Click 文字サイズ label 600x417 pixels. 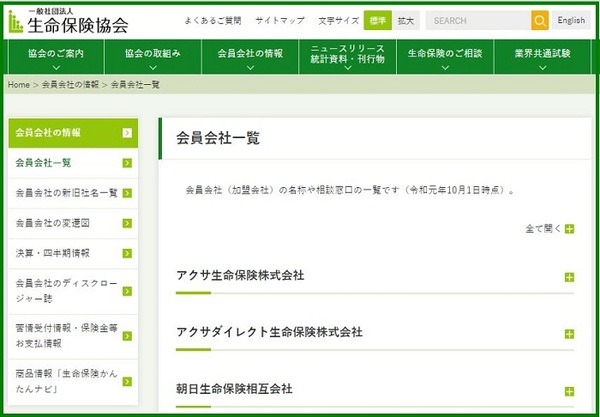pos(339,21)
